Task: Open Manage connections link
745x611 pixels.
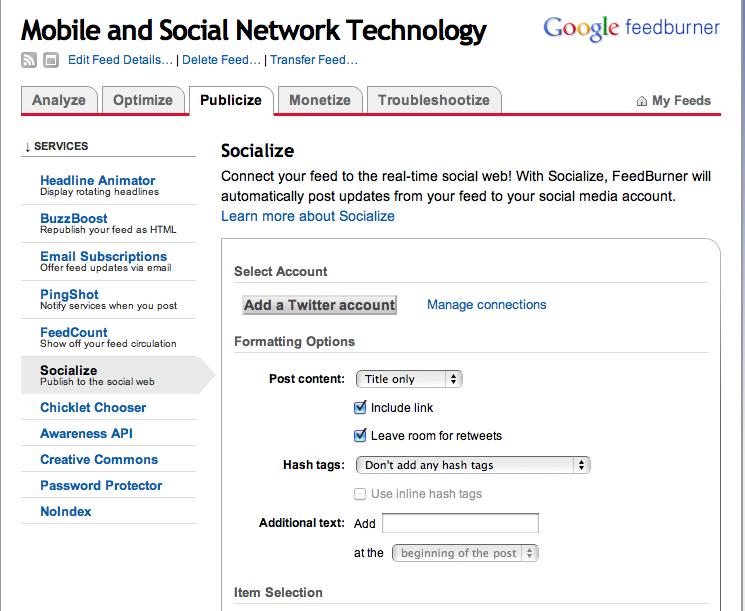Action: pos(486,305)
